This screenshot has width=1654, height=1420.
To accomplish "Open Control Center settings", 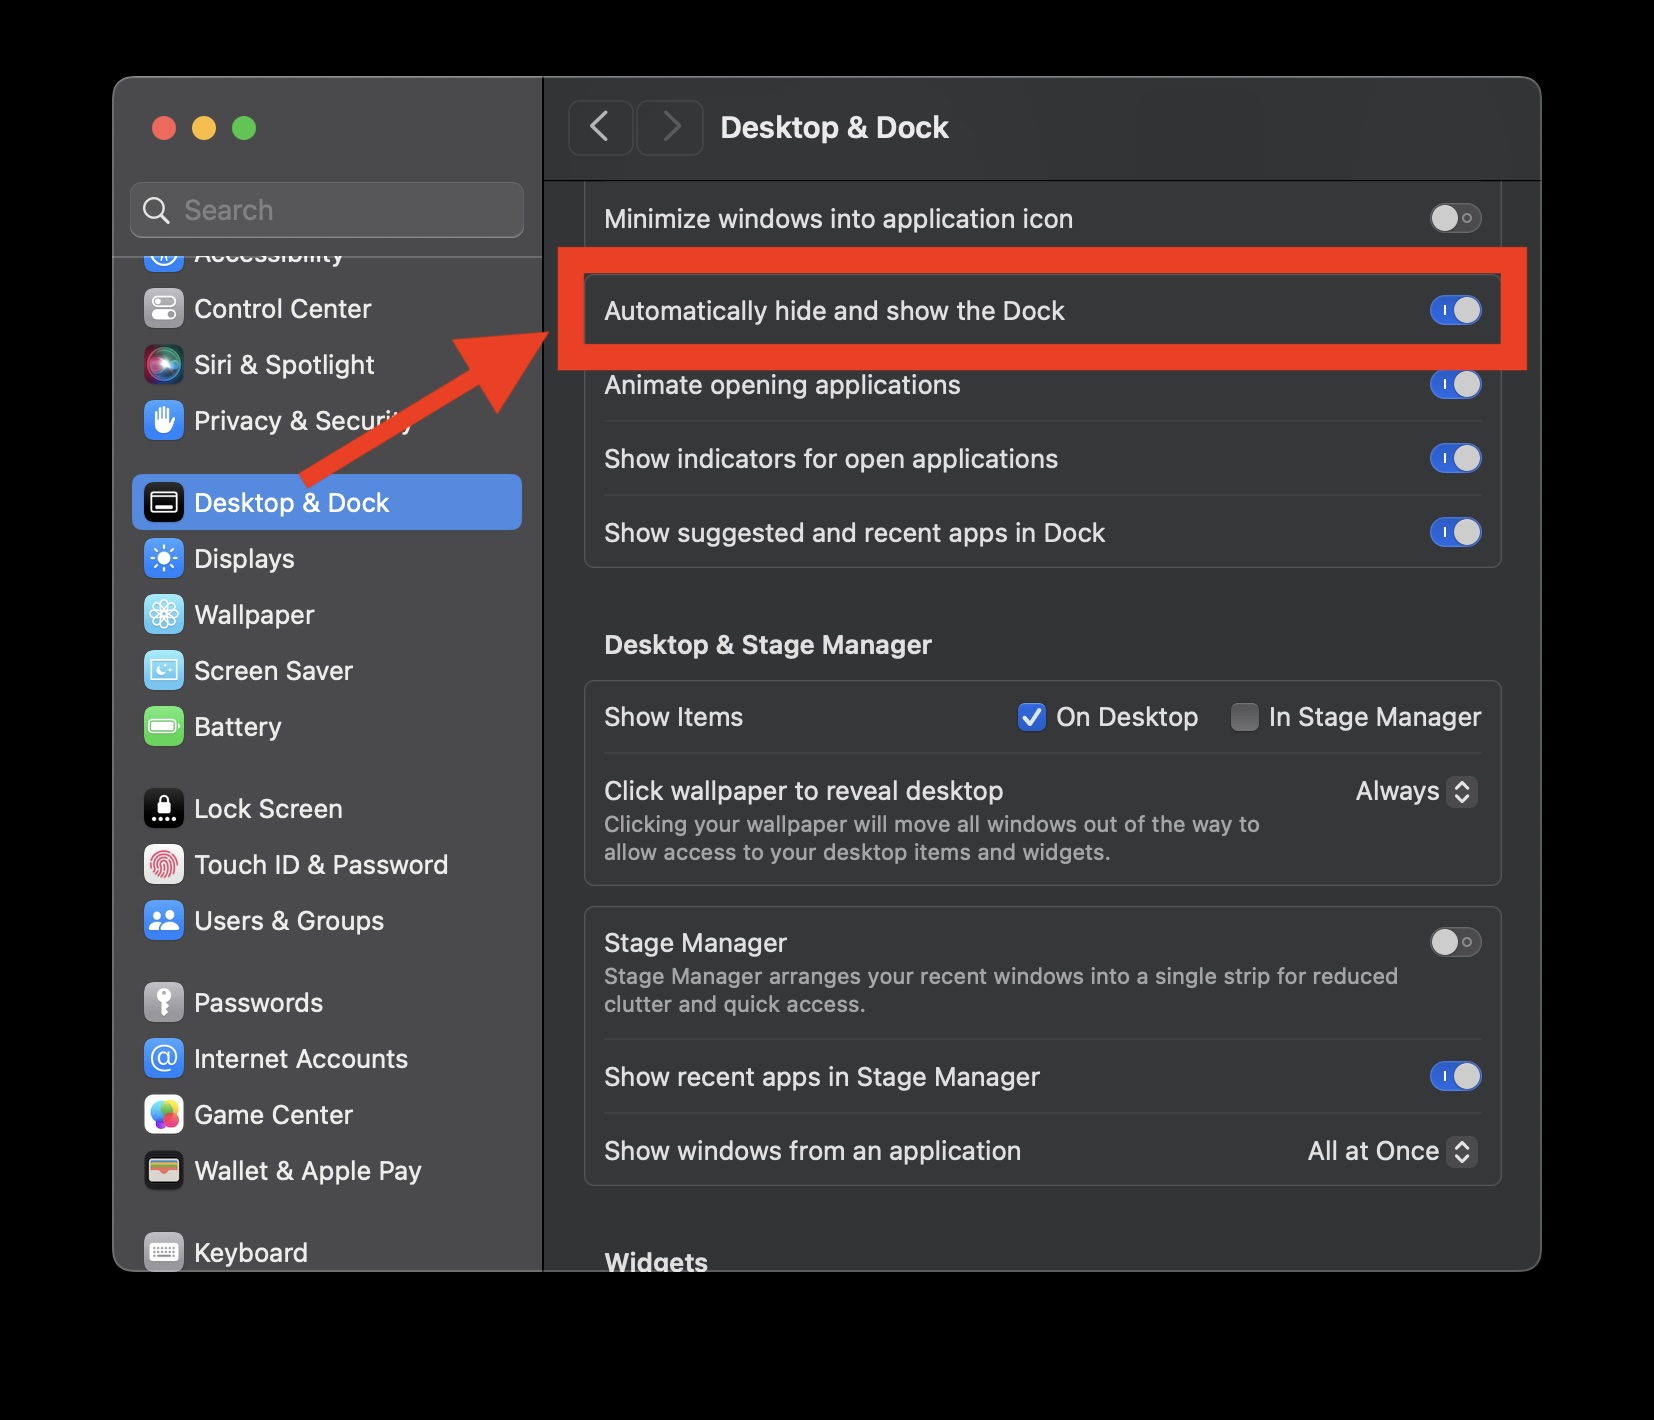I will [282, 308].
